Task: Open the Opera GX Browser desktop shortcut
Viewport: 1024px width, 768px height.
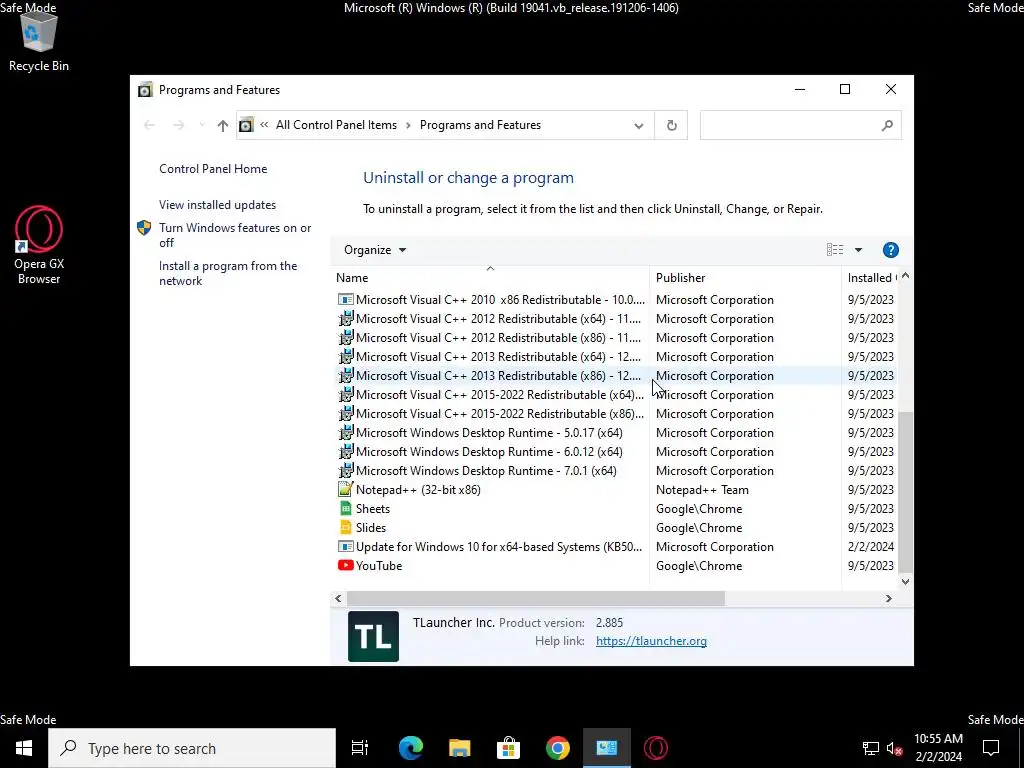Action: (39, 245)
